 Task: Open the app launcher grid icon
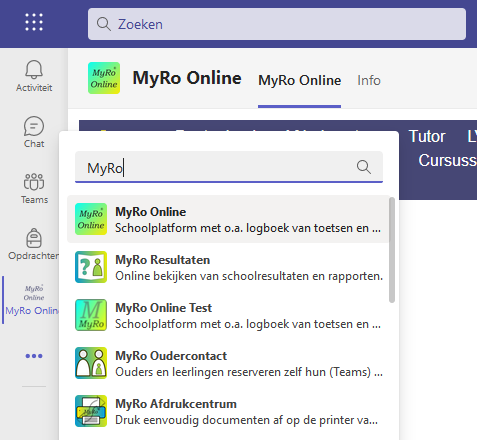tap(34, 22)
